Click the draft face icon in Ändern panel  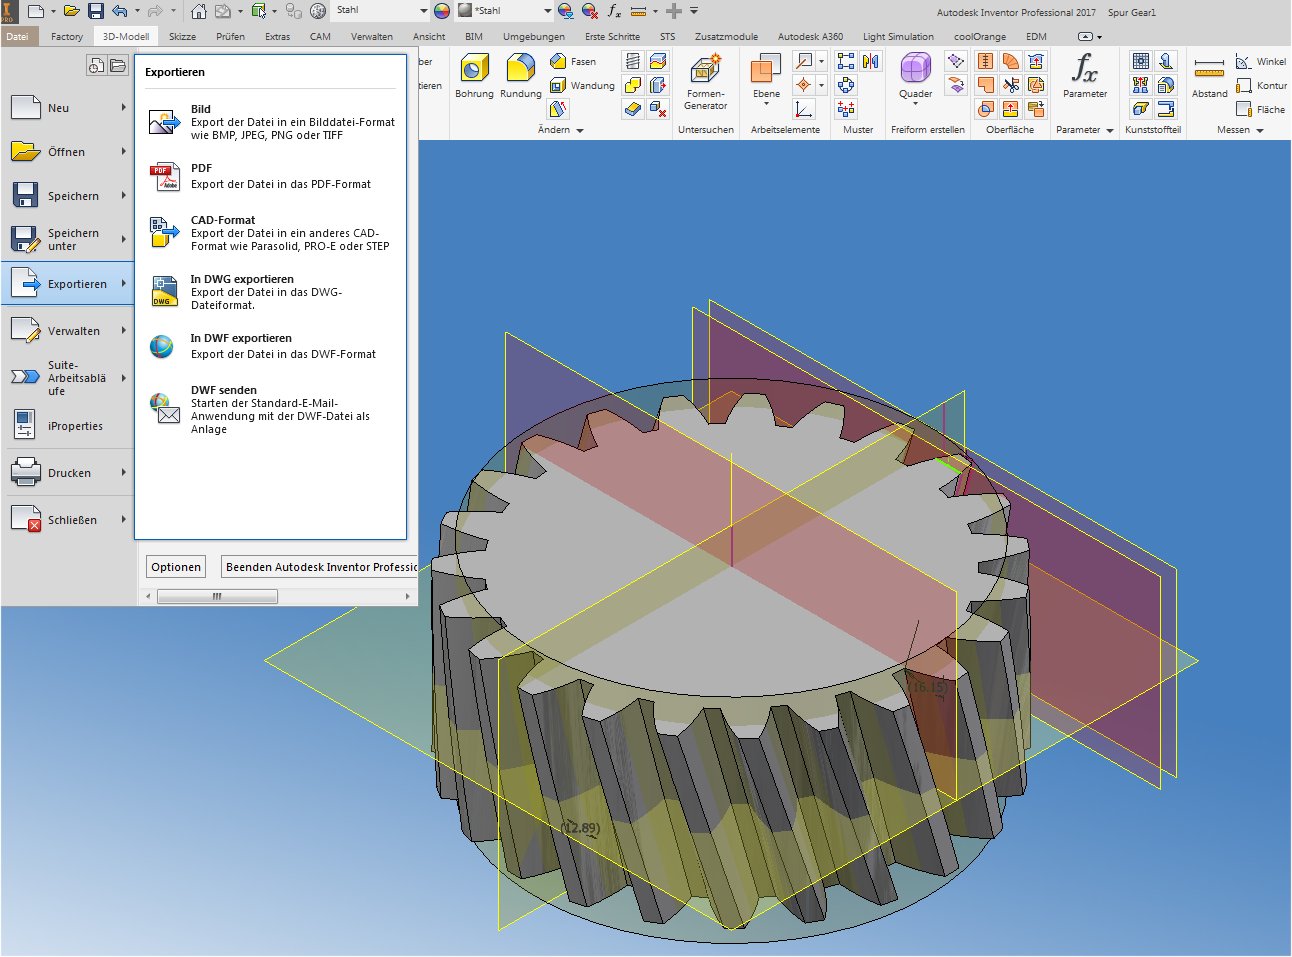(x=559, y=109)
